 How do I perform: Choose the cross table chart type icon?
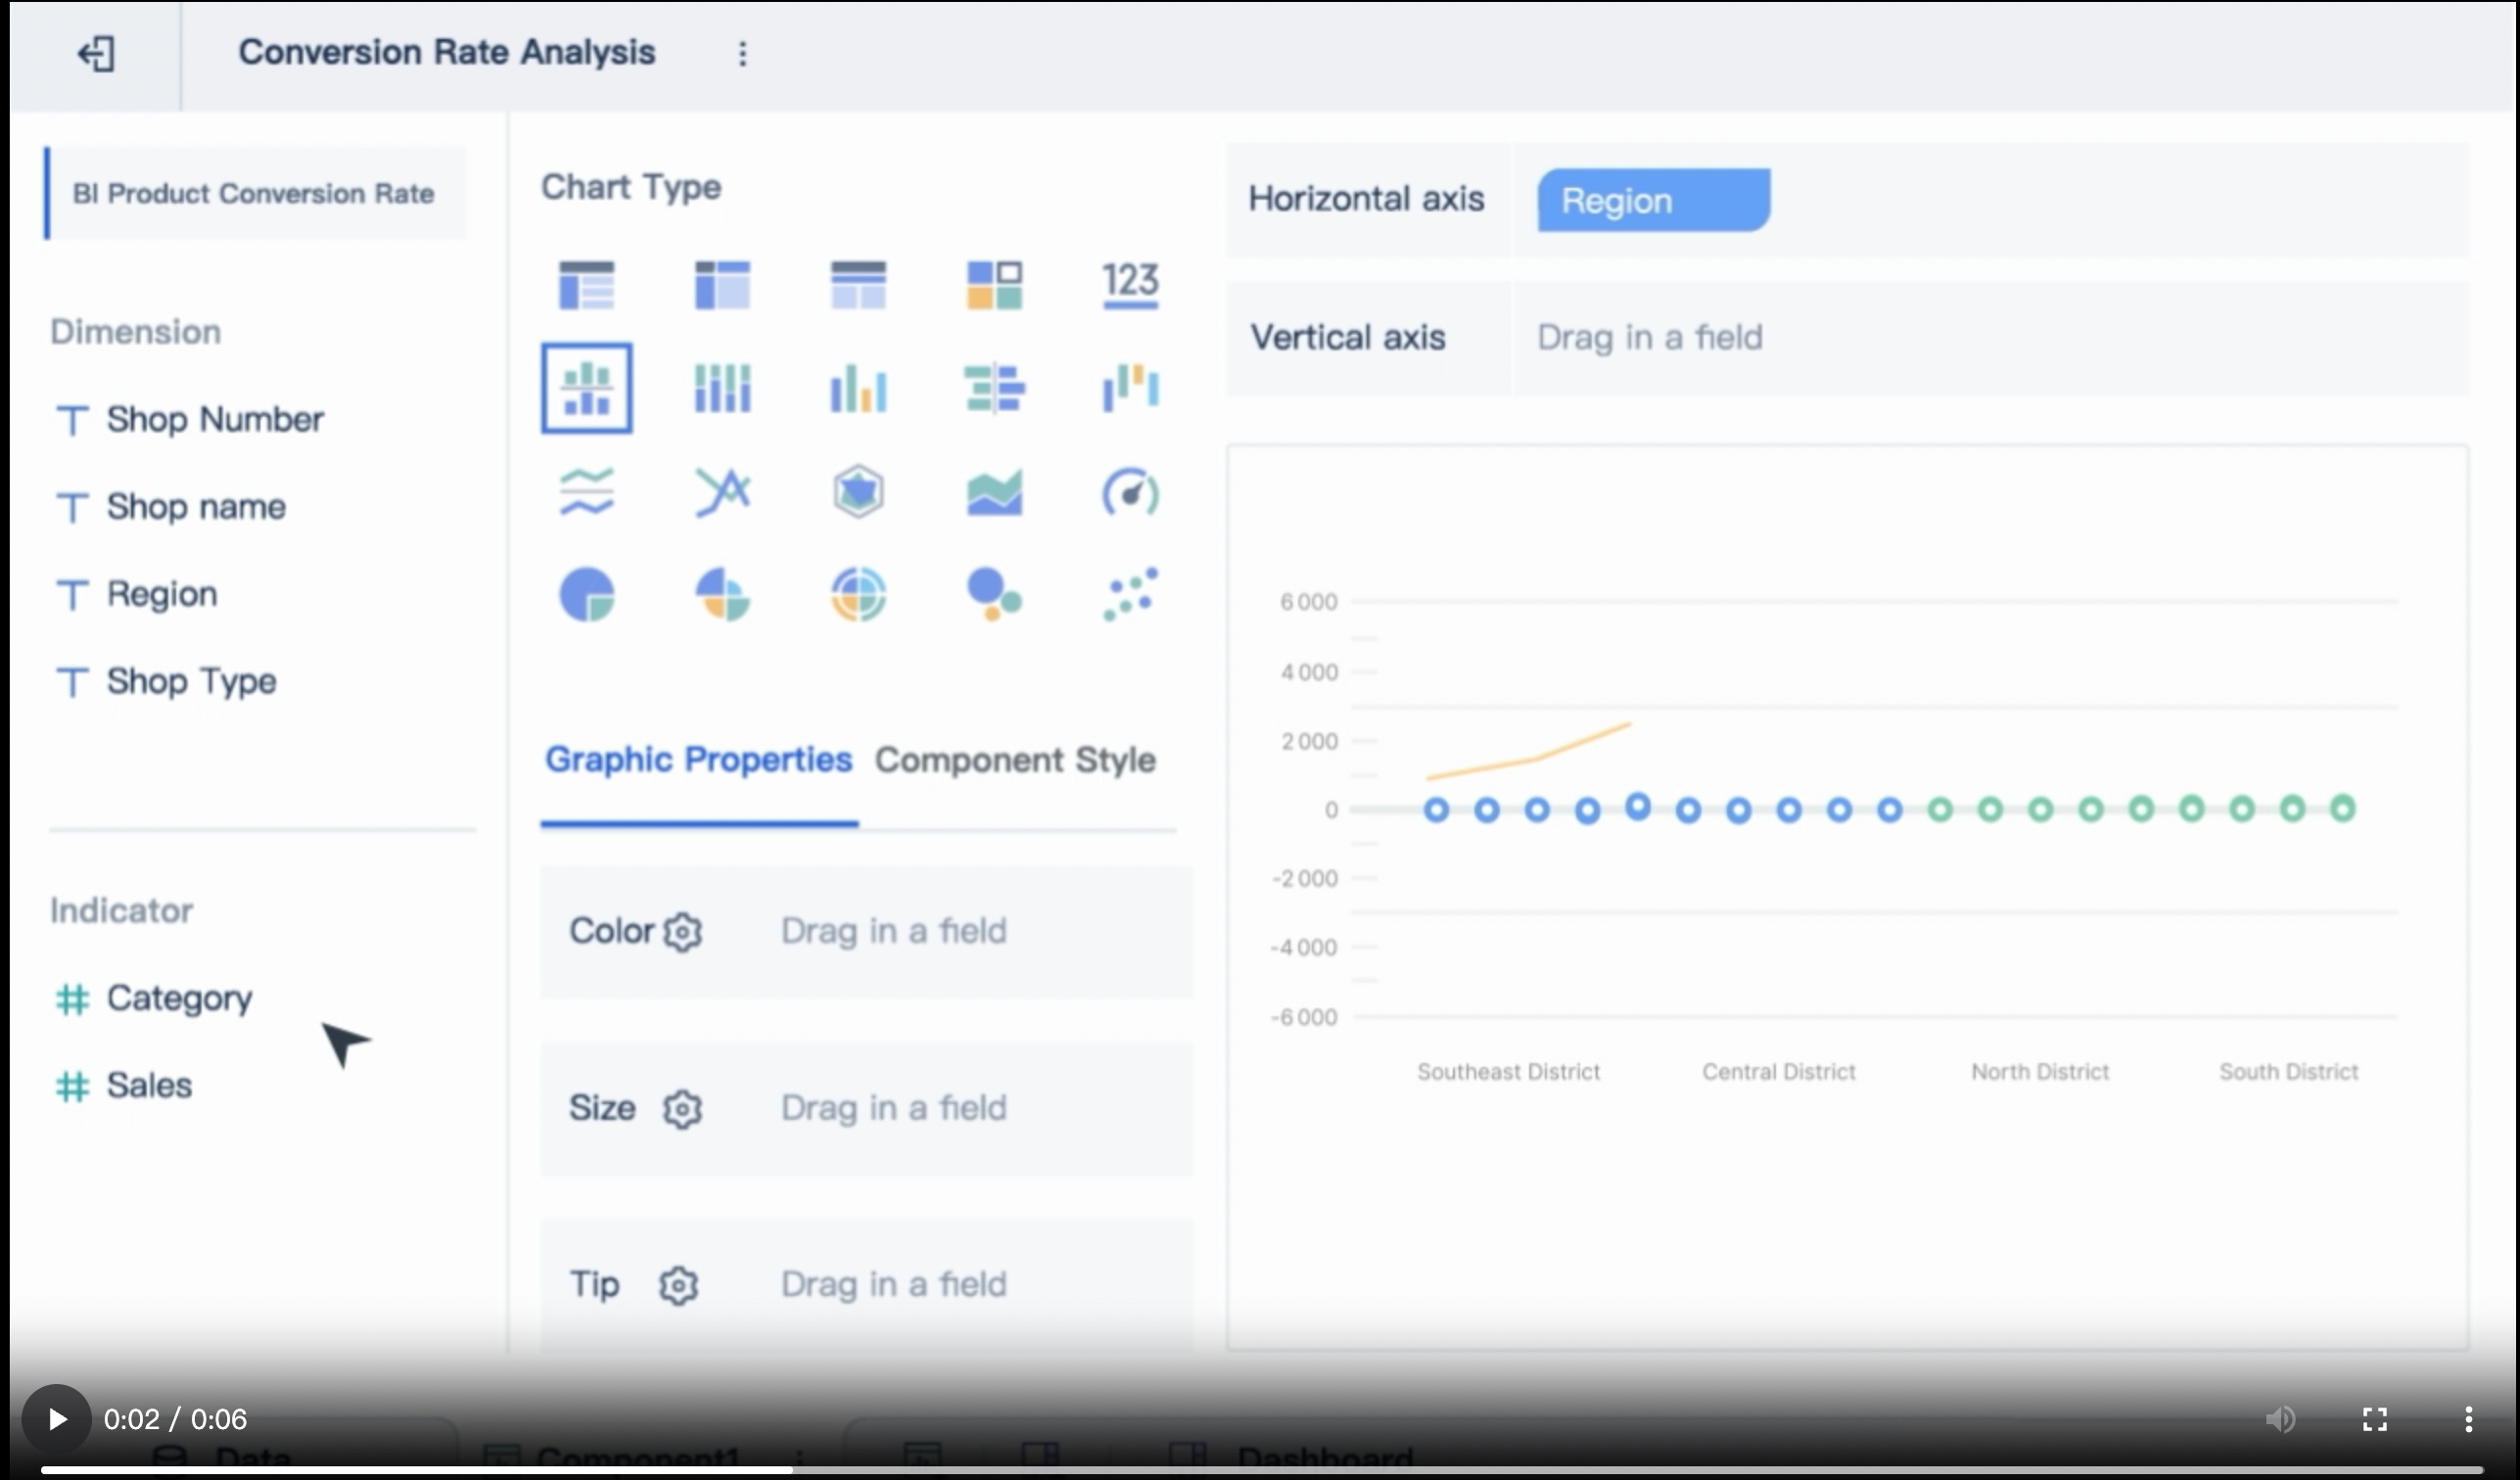pyautogui.click(x=722, y=285)
